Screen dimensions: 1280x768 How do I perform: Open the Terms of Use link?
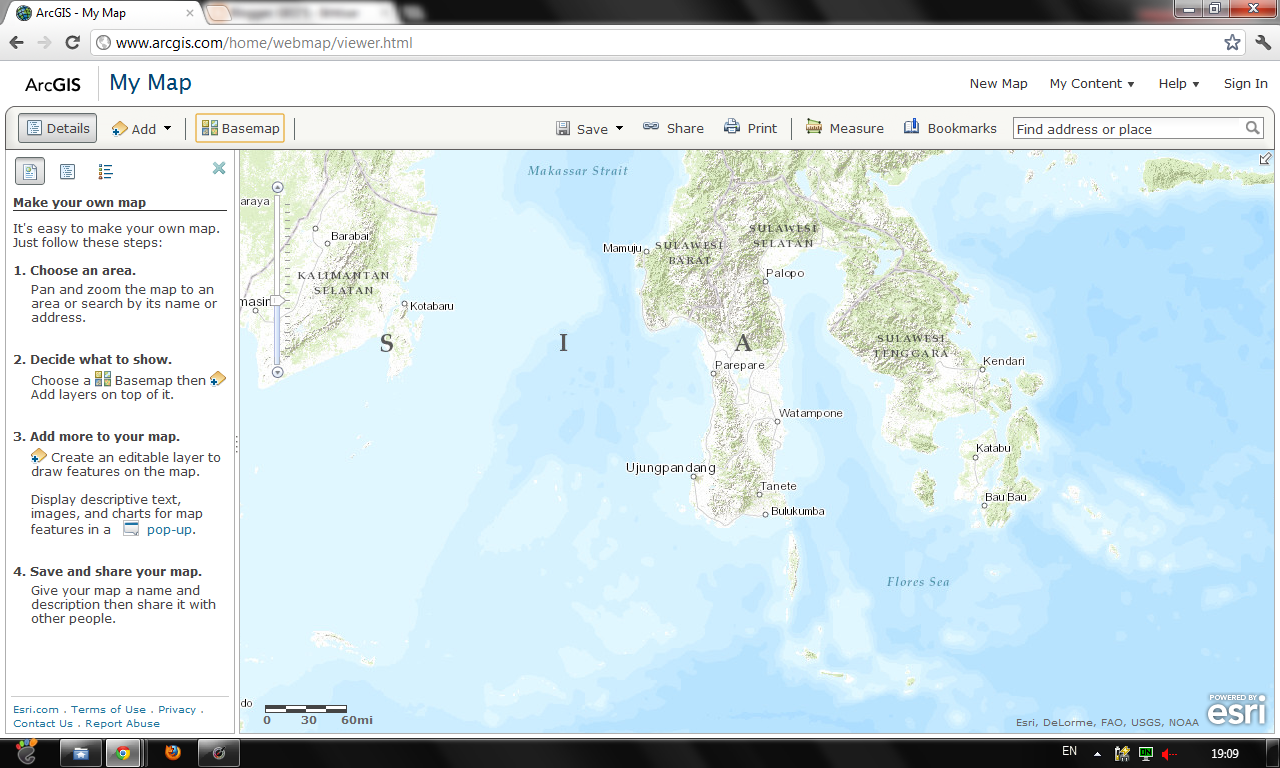(107, 709)
